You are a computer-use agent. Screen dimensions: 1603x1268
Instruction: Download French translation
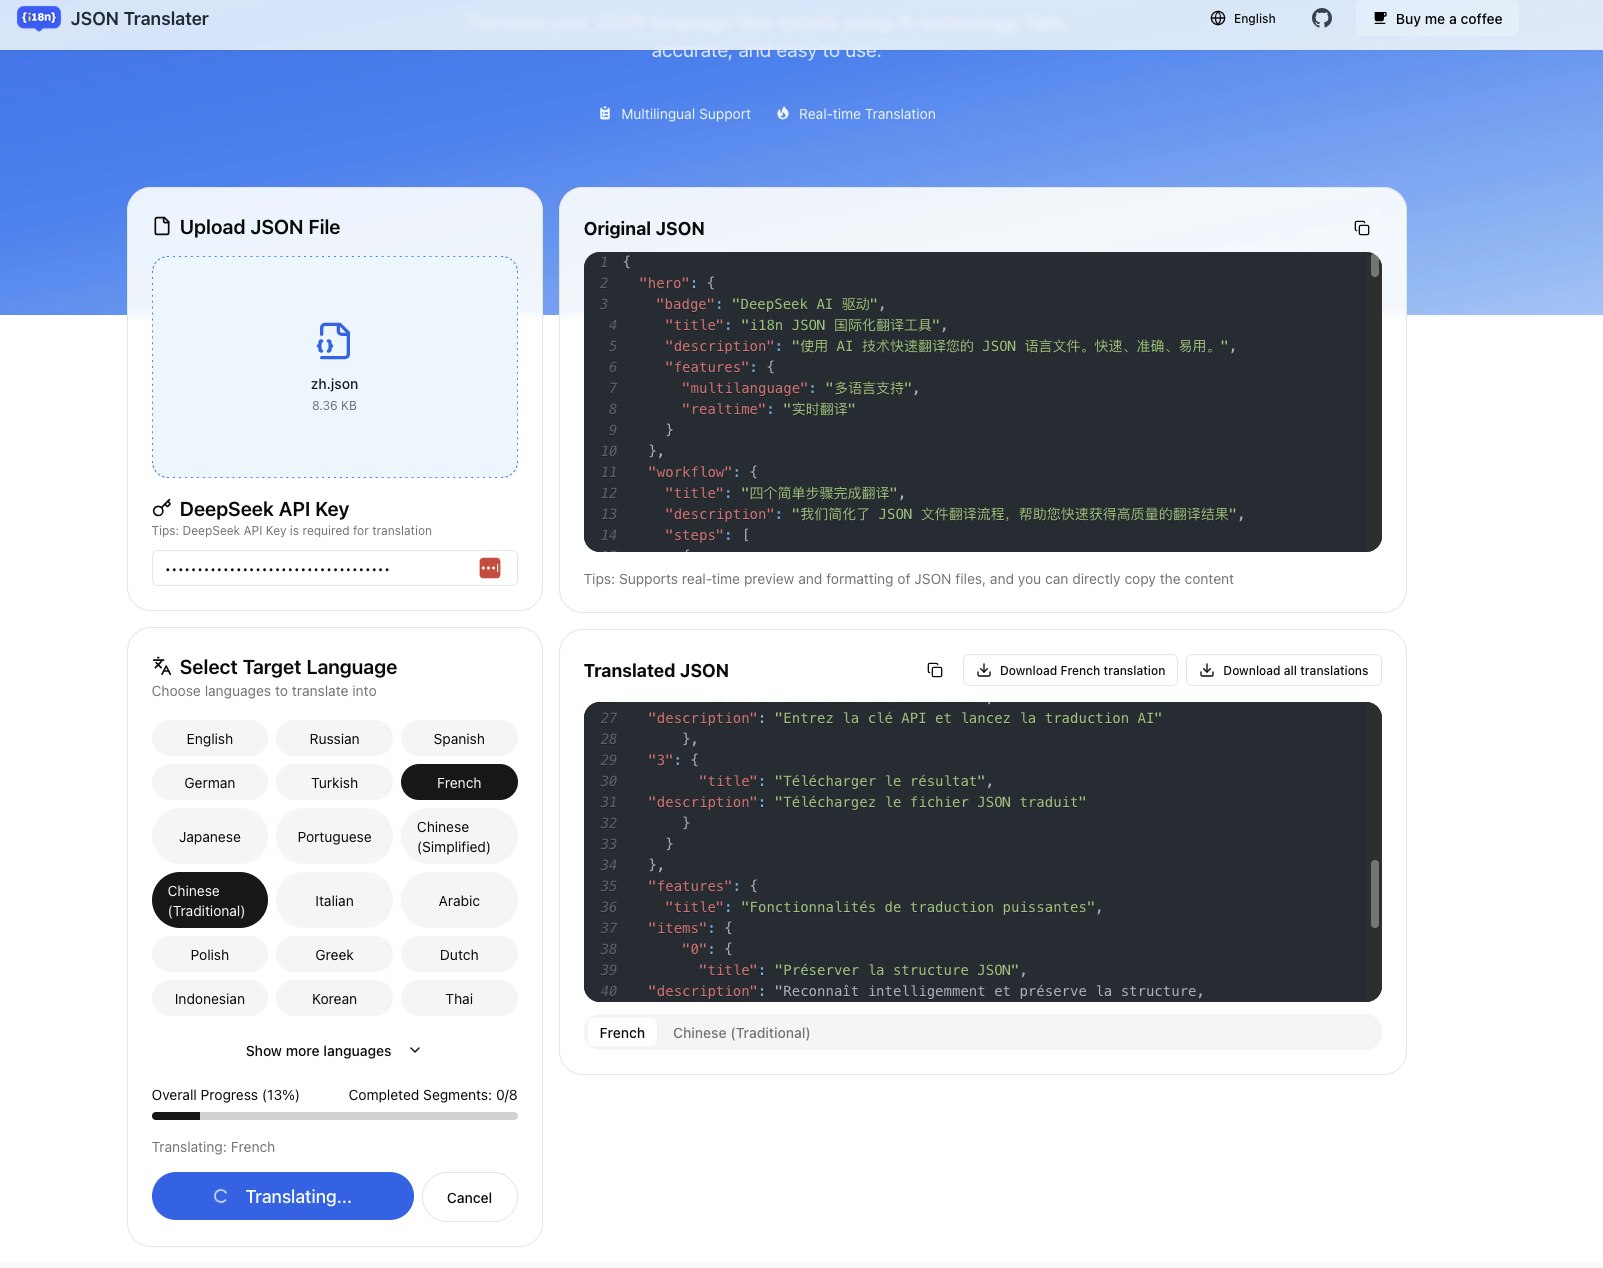coord(1070,670)
